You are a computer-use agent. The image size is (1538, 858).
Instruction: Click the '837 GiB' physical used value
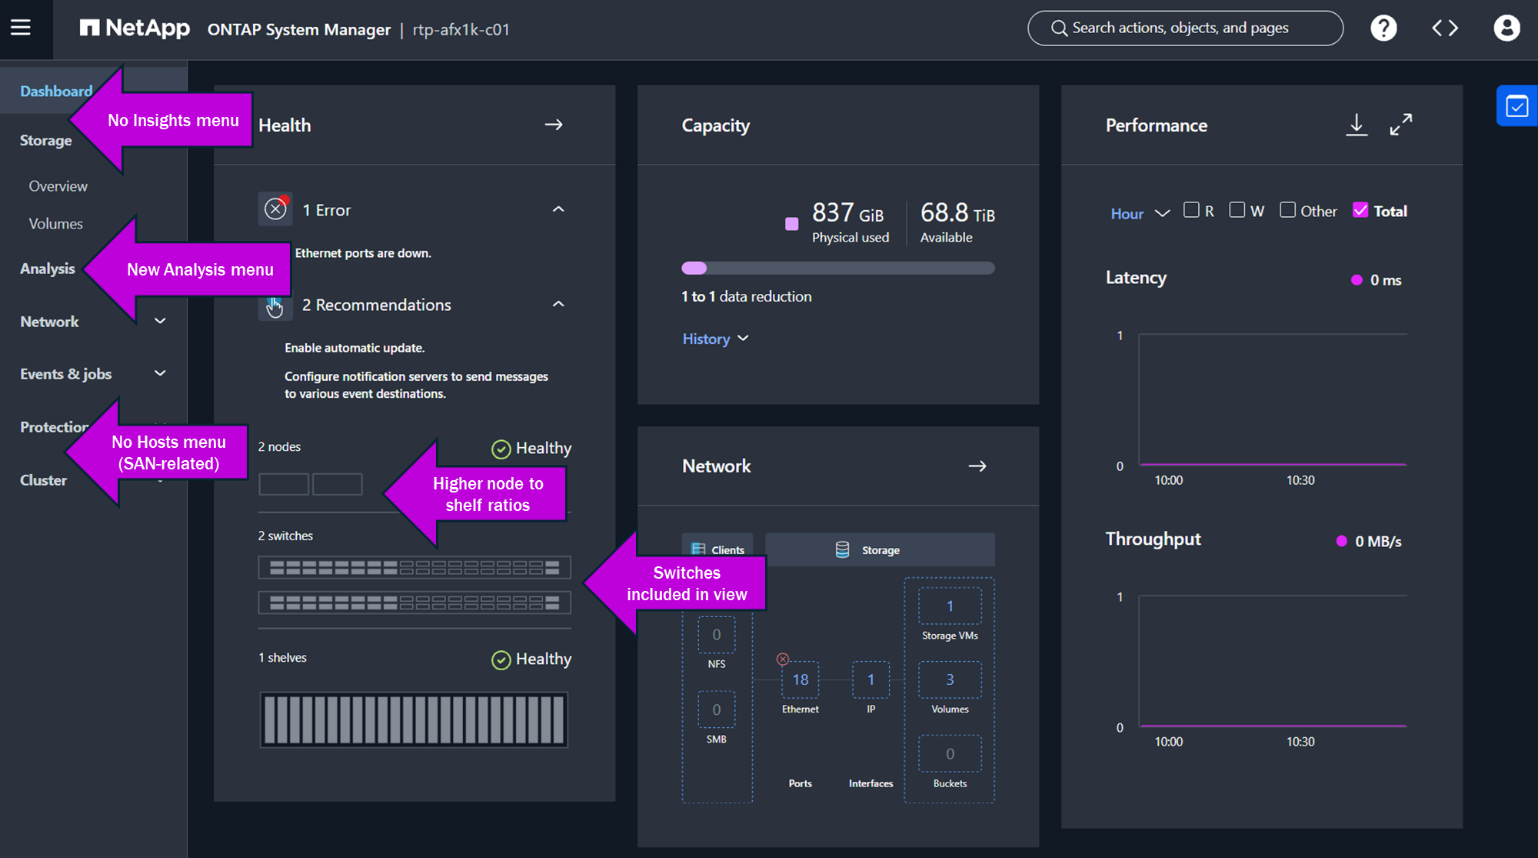point(848,213)
